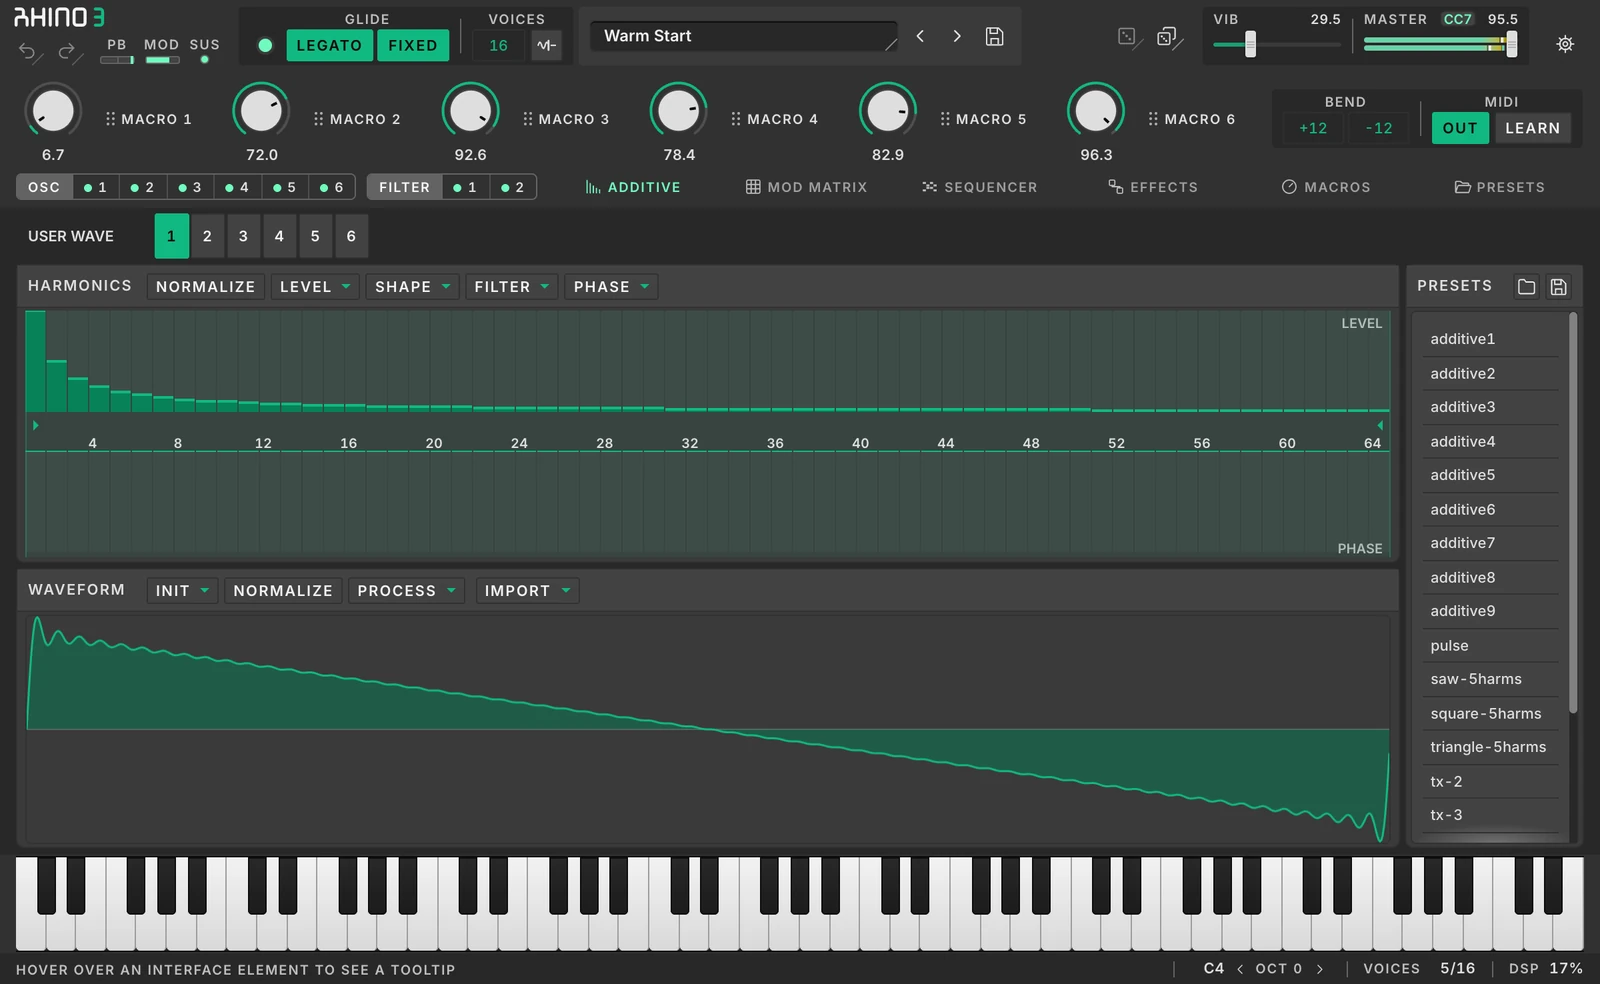Shift octave down arrow

1240,968
